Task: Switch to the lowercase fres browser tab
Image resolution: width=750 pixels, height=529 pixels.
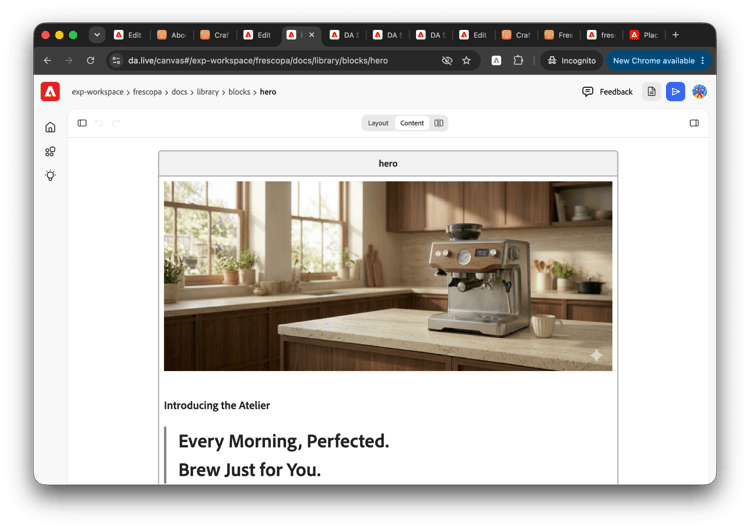Action: pos(601,35)
